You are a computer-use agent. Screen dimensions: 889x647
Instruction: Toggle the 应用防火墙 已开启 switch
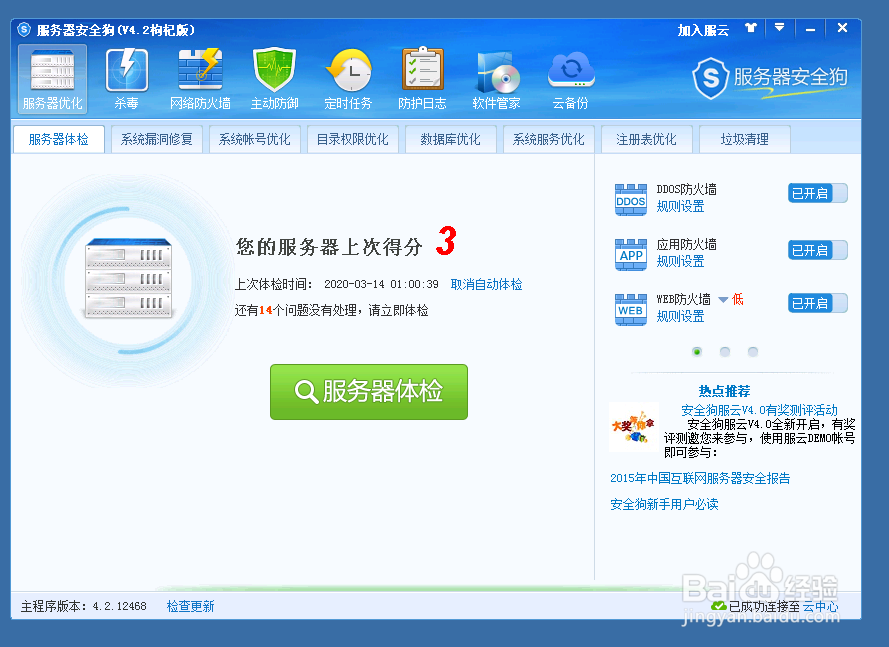pyautogui.click(x=818, y=250)
